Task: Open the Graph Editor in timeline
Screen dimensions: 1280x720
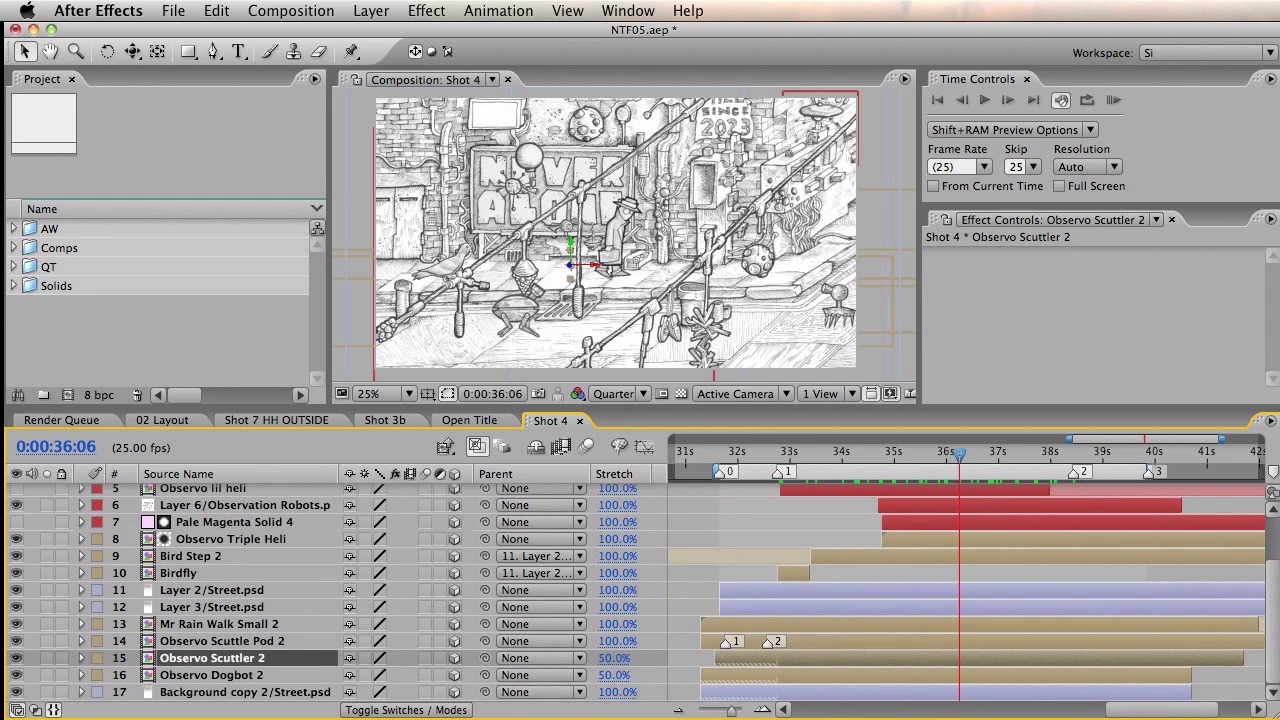Action: (x=643, y=447)
